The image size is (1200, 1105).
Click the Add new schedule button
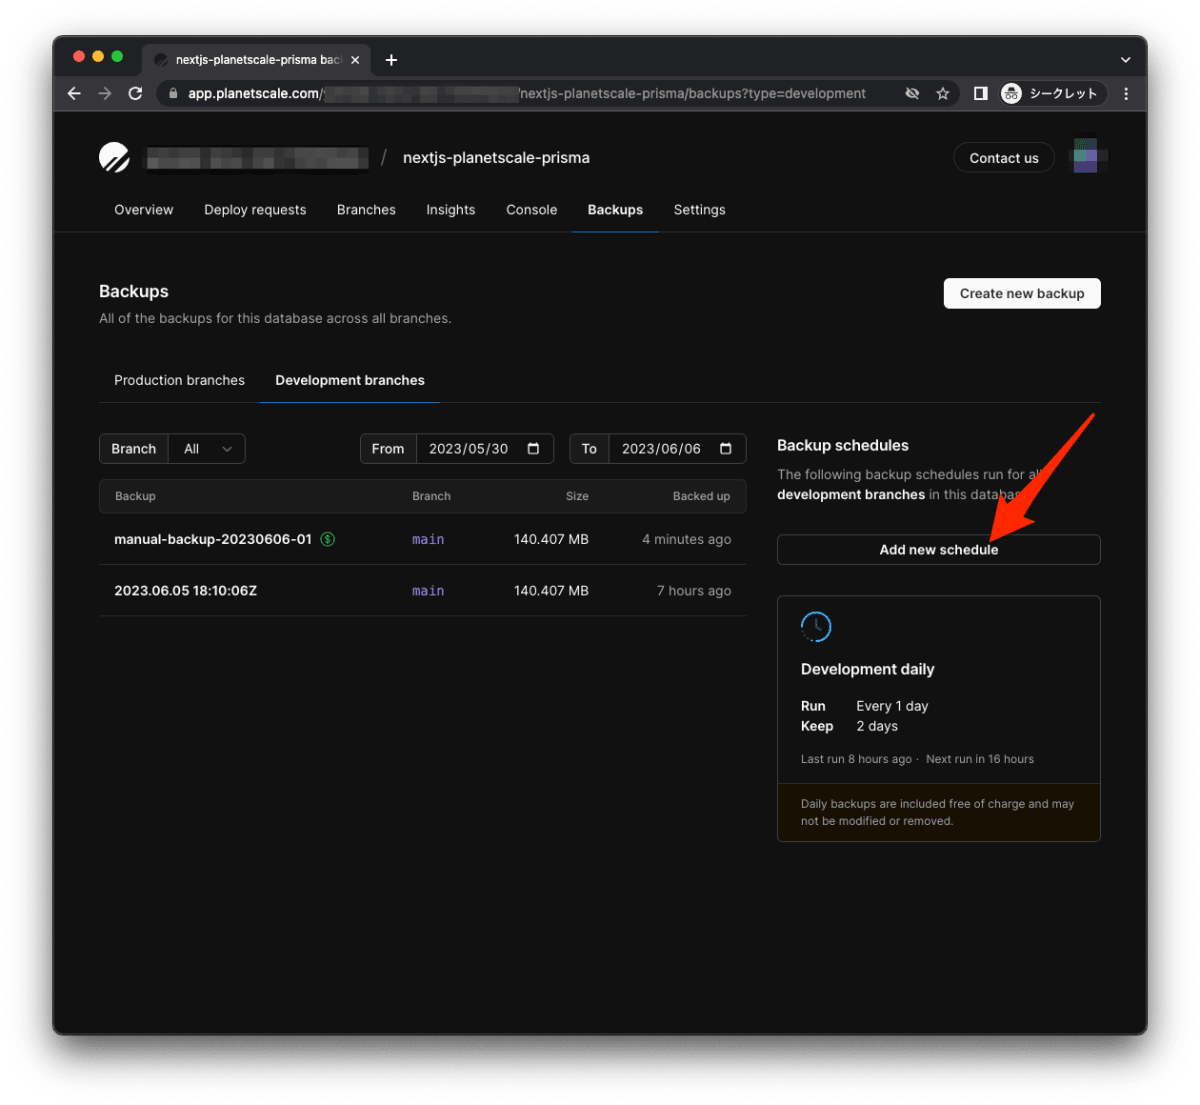938,550
